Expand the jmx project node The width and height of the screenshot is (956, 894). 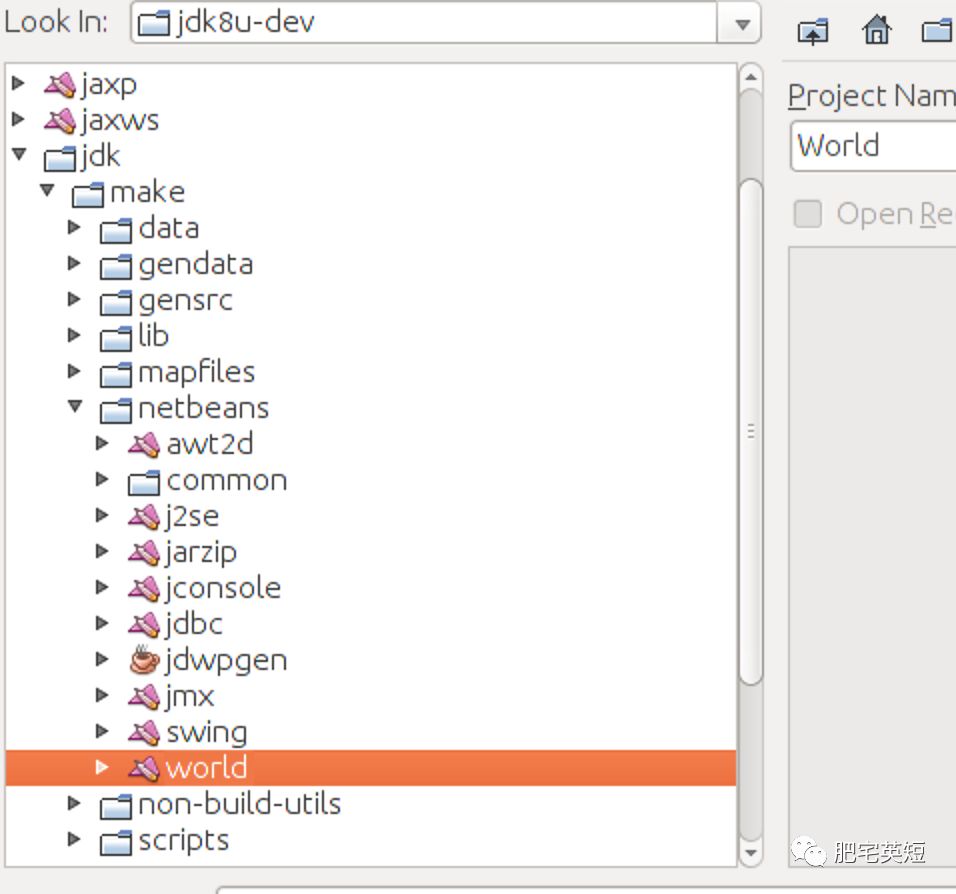102,695
